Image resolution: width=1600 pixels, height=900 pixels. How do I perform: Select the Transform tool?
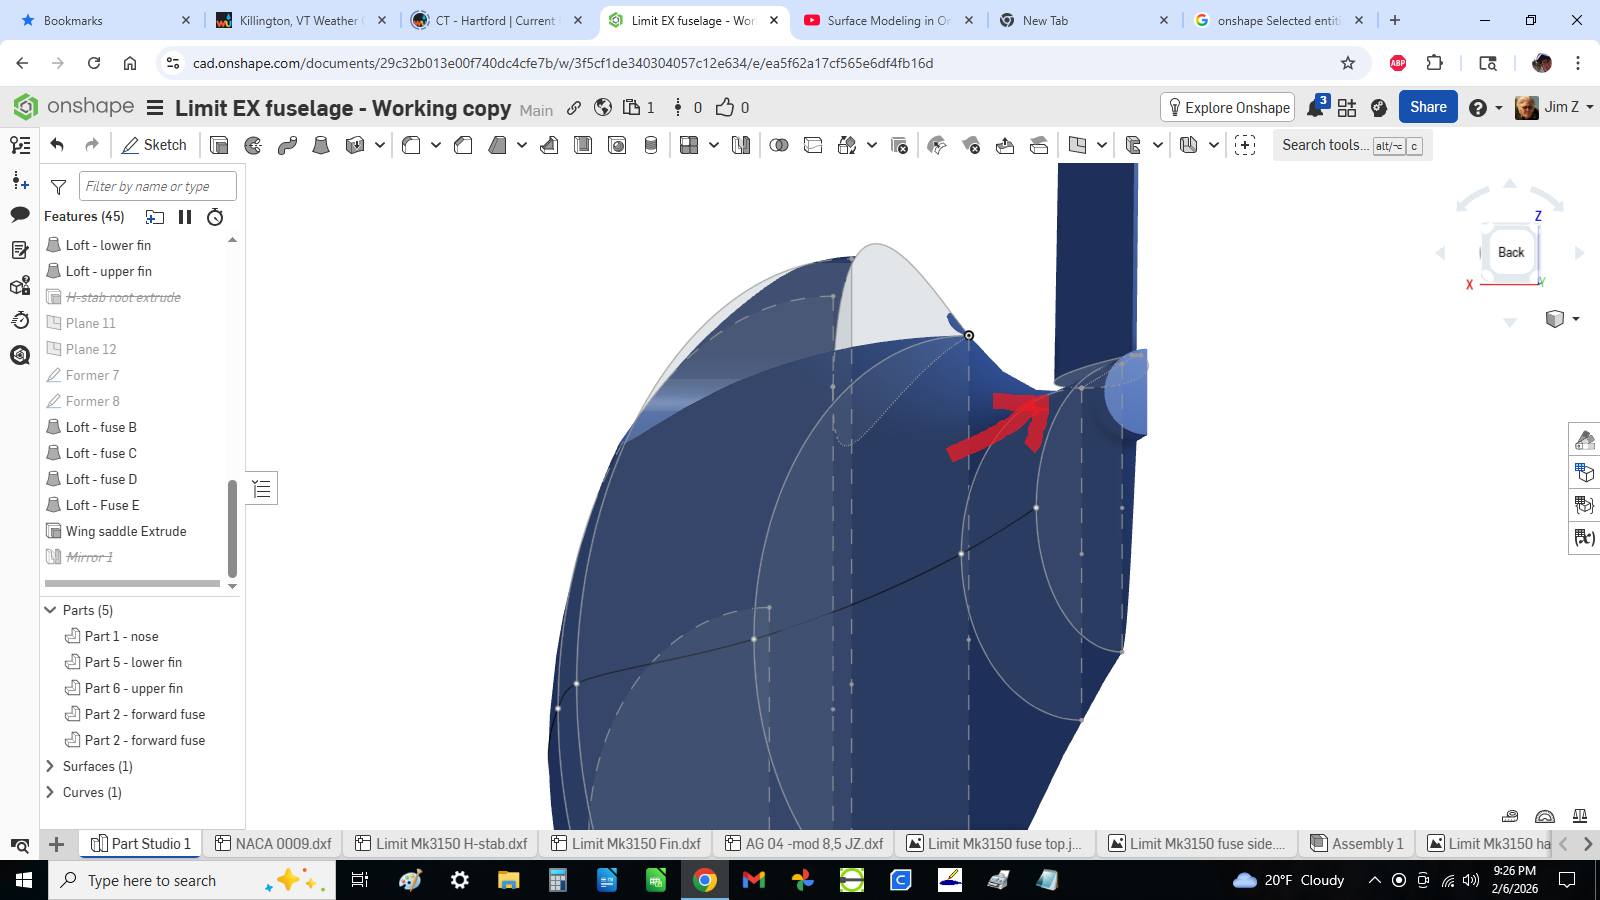846,145
